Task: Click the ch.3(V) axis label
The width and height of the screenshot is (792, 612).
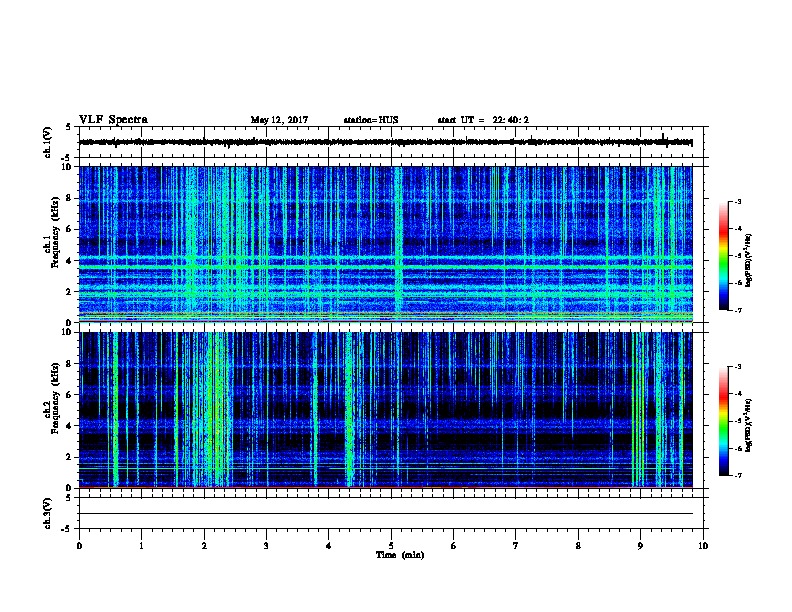Action: coord(48,513)
